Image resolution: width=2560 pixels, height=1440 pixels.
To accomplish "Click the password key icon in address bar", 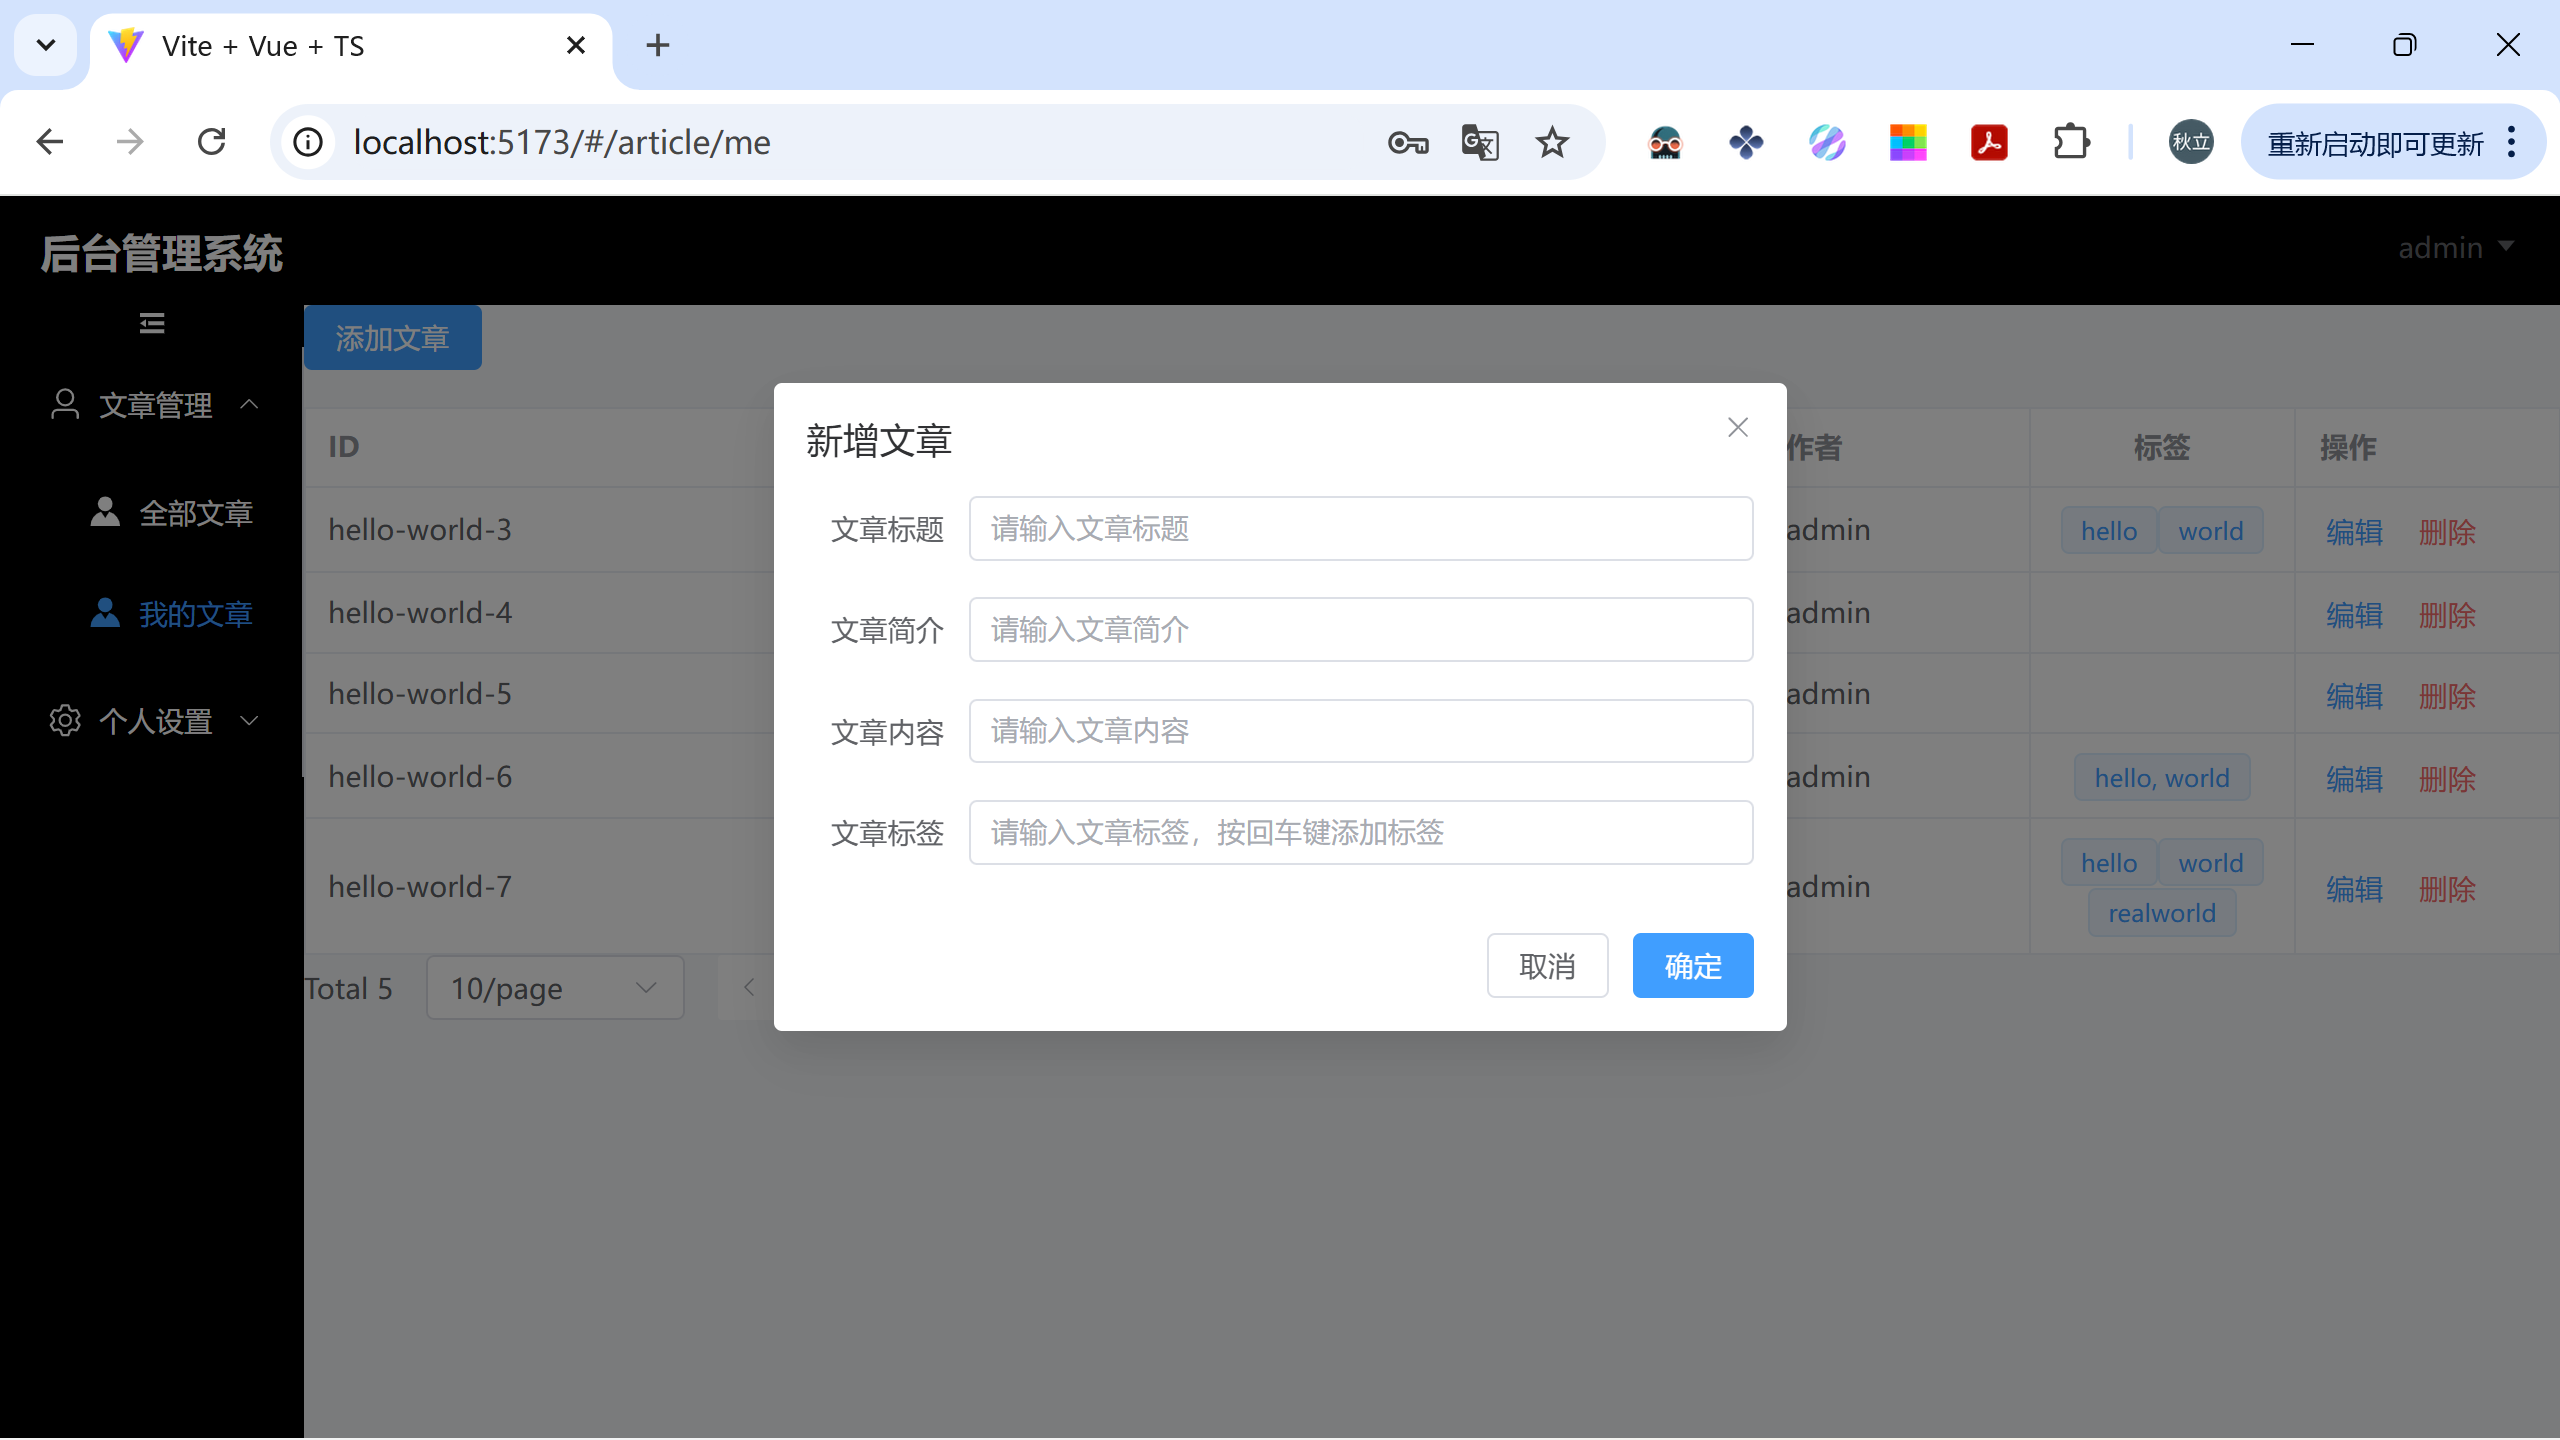I will tap(1407, 143).
